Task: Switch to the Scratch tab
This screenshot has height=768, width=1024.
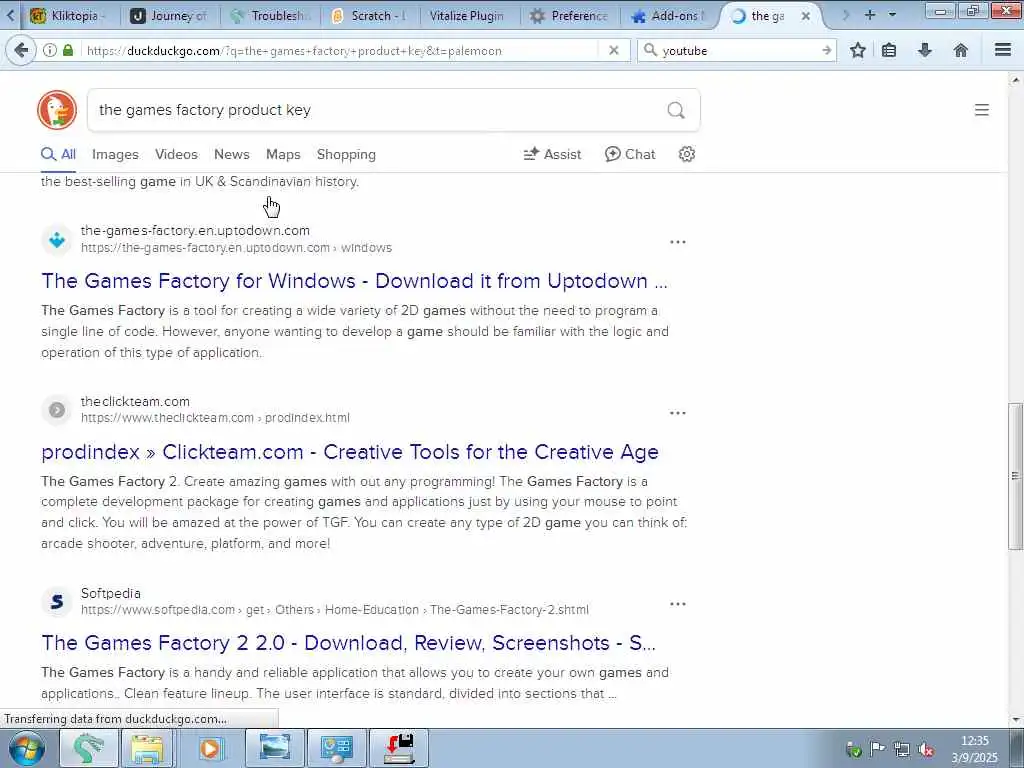Action: point(370,16)
